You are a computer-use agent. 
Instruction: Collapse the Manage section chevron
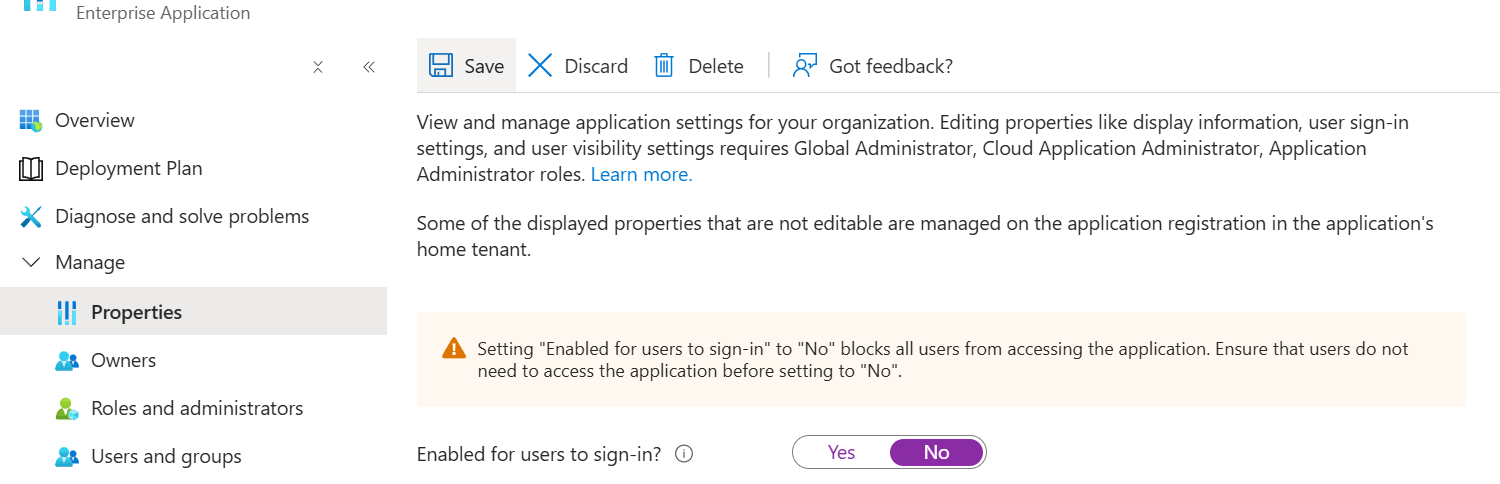(31, 262)
